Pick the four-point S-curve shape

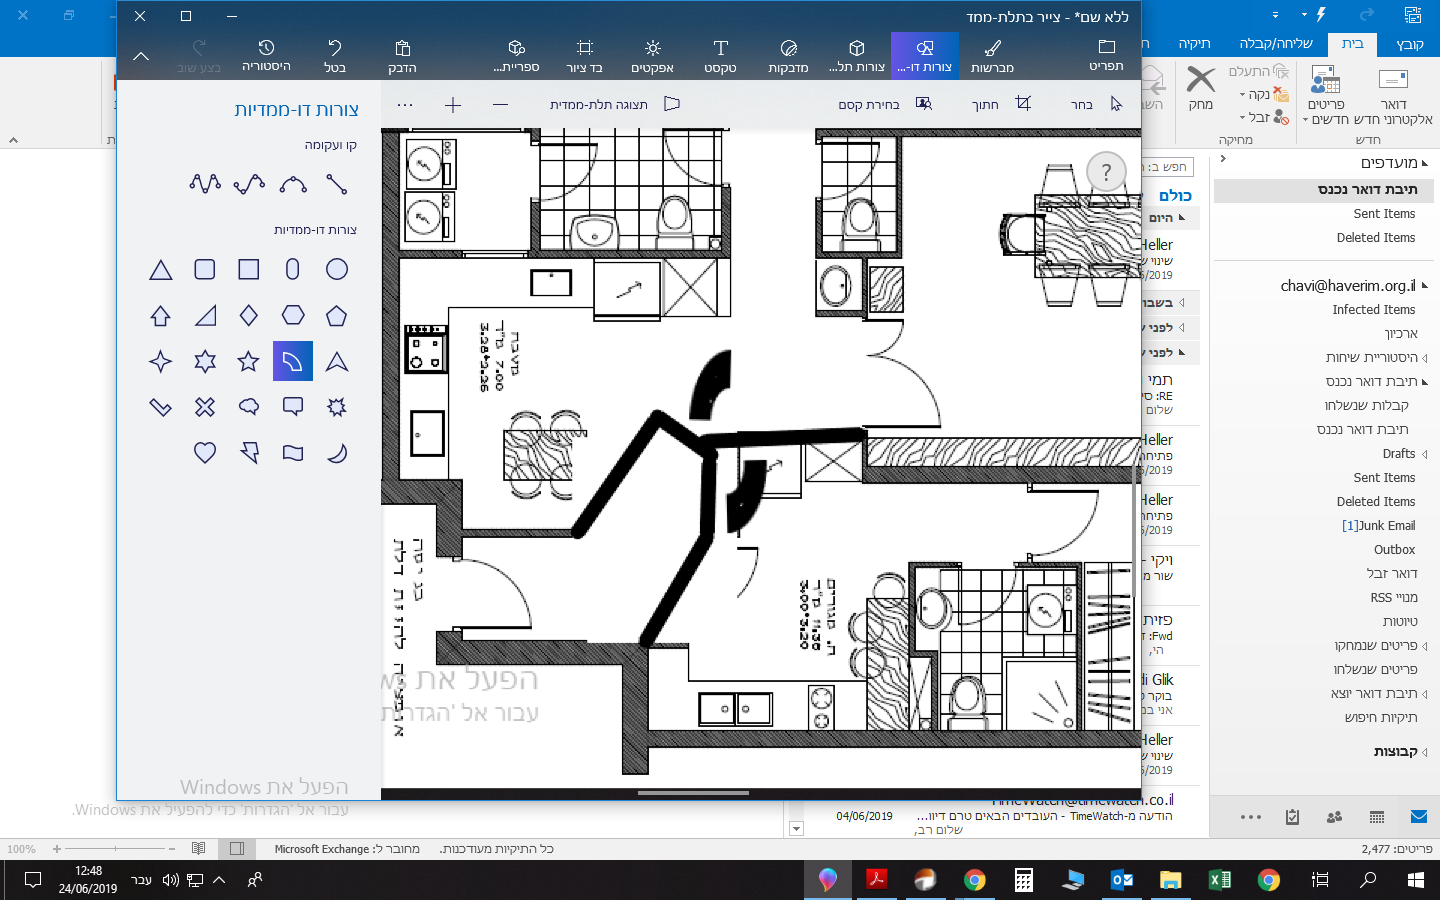pos(249,184)
